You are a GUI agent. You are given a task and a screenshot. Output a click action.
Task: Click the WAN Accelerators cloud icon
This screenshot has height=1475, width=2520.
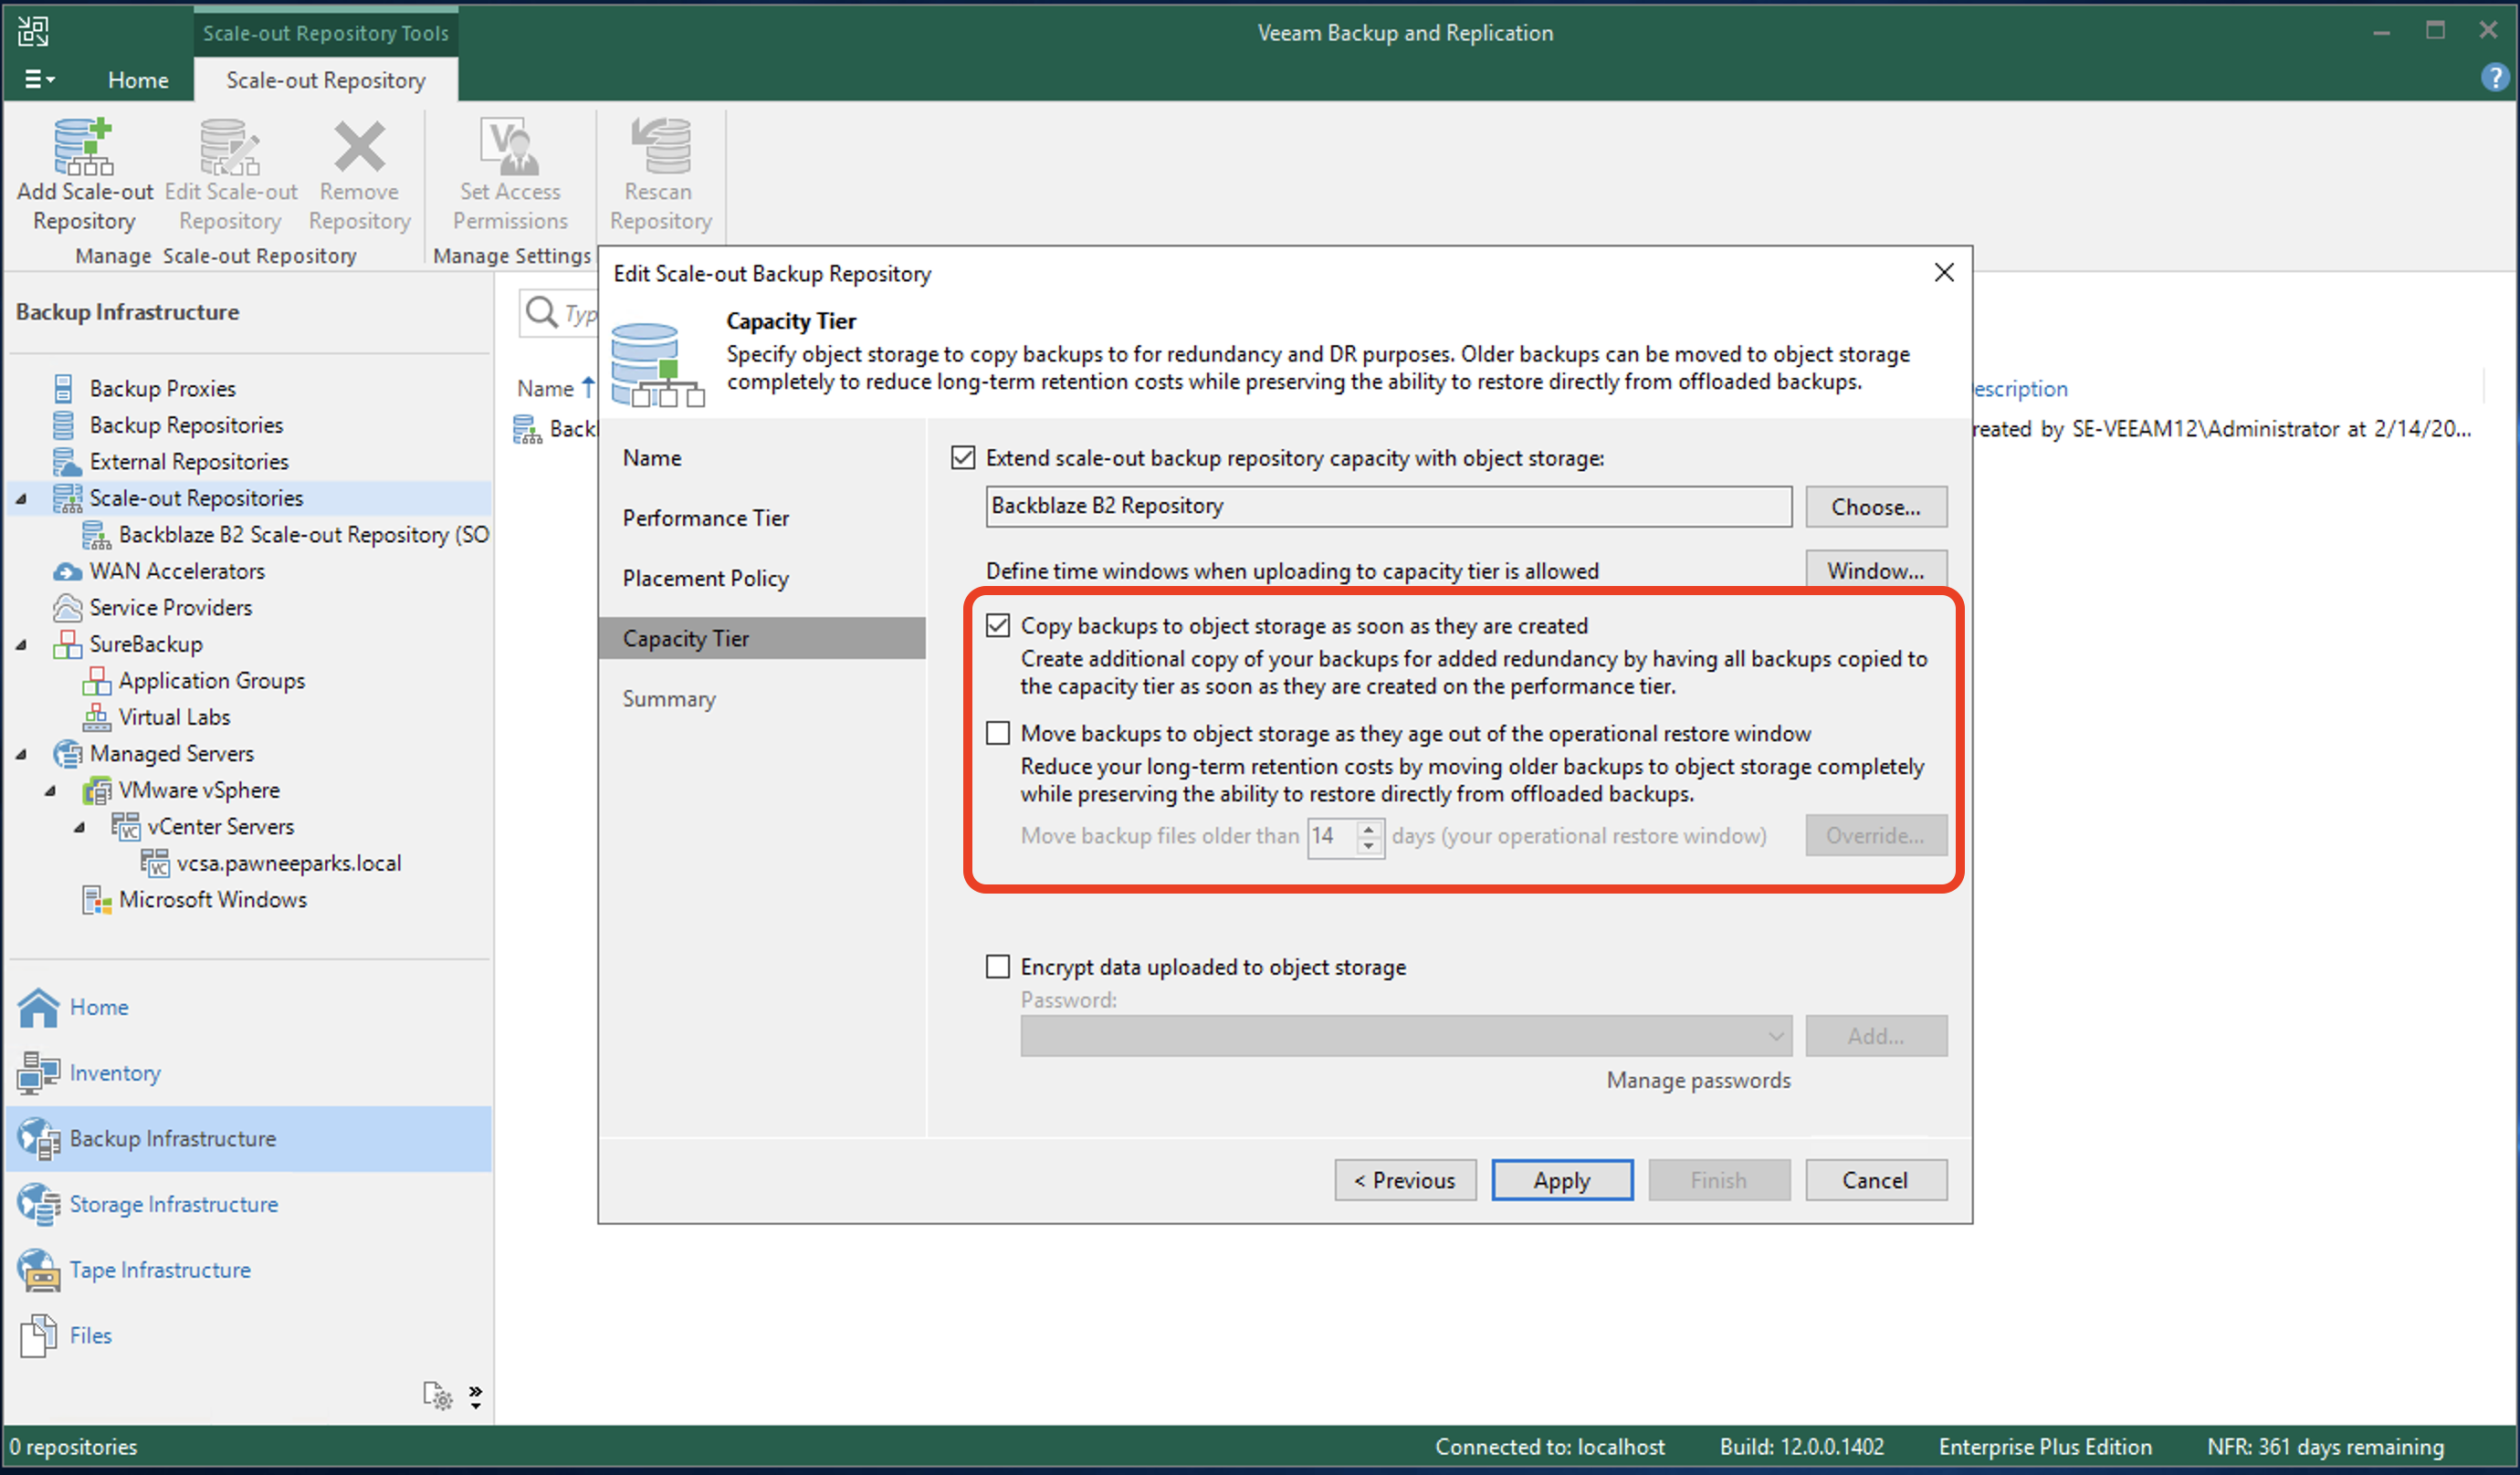pyautogui.click(x=67, y=571)
